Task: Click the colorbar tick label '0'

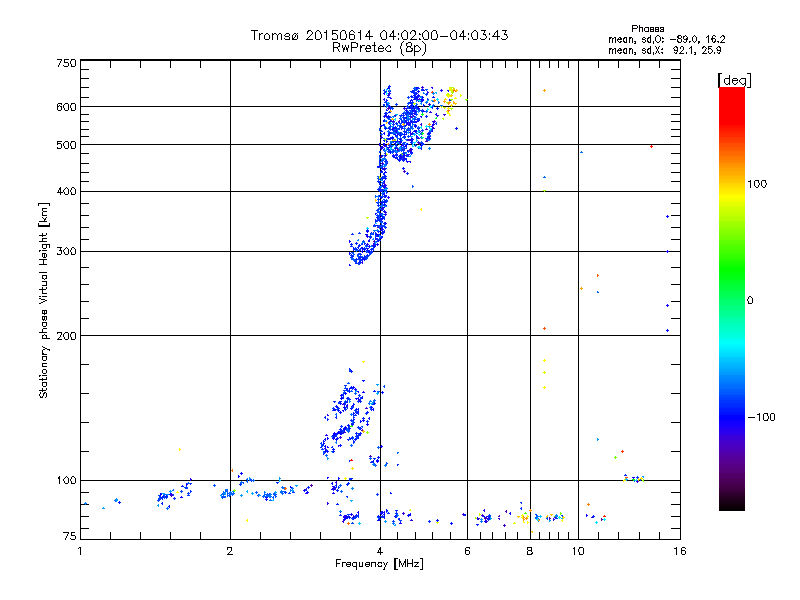Action: click(x=750, y=300)
